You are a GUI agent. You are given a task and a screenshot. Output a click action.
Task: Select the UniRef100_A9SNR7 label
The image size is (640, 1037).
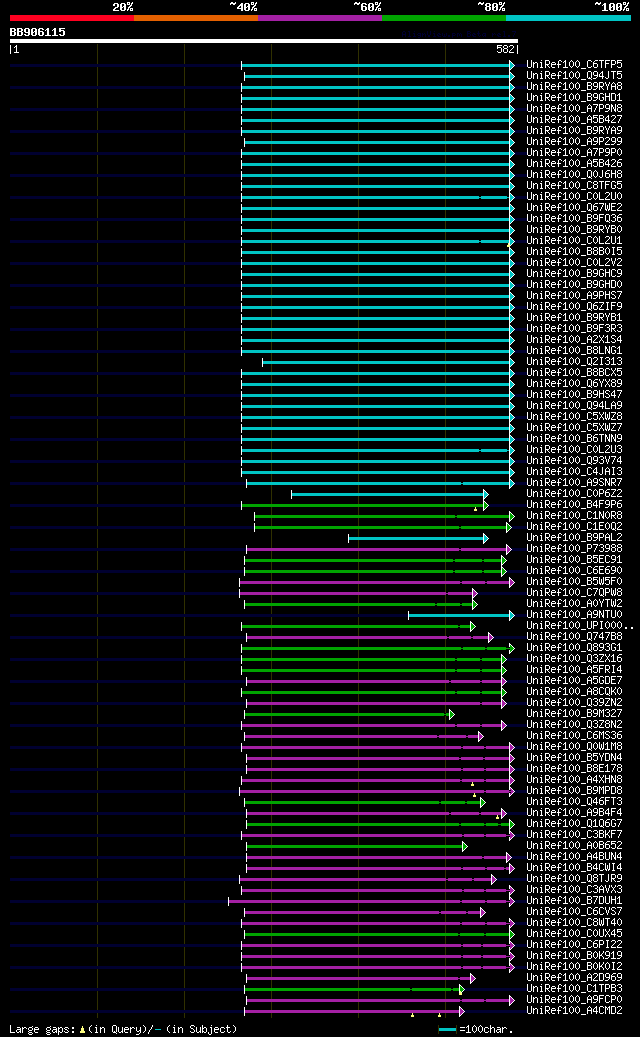[574, 482]
